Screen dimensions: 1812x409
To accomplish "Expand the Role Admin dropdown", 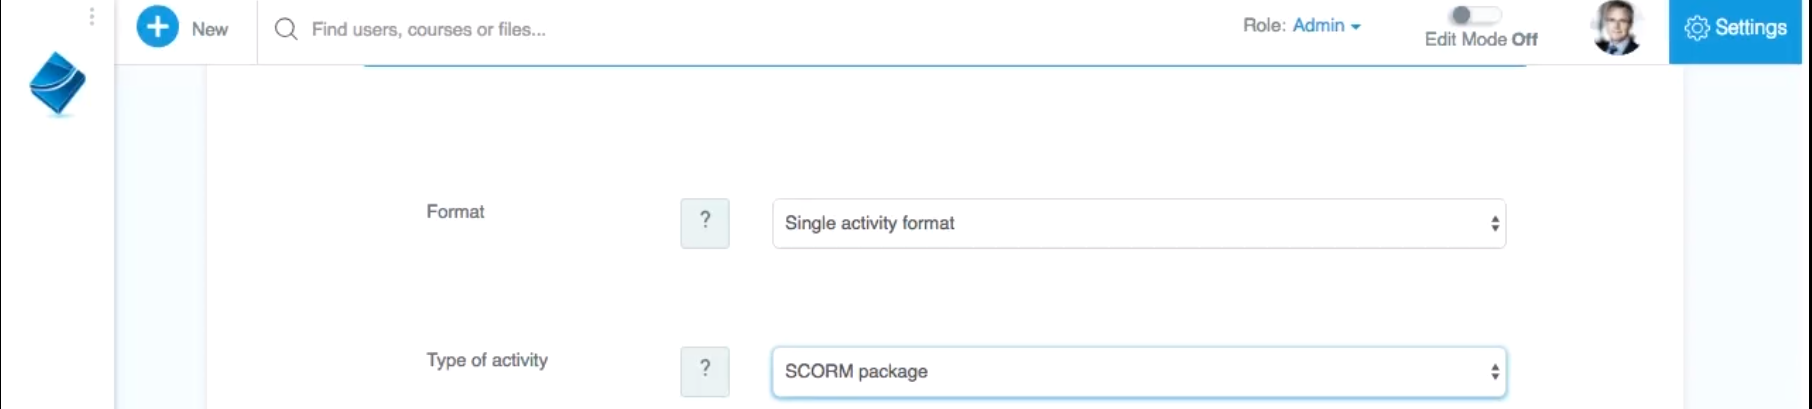I will [1302, 26].
